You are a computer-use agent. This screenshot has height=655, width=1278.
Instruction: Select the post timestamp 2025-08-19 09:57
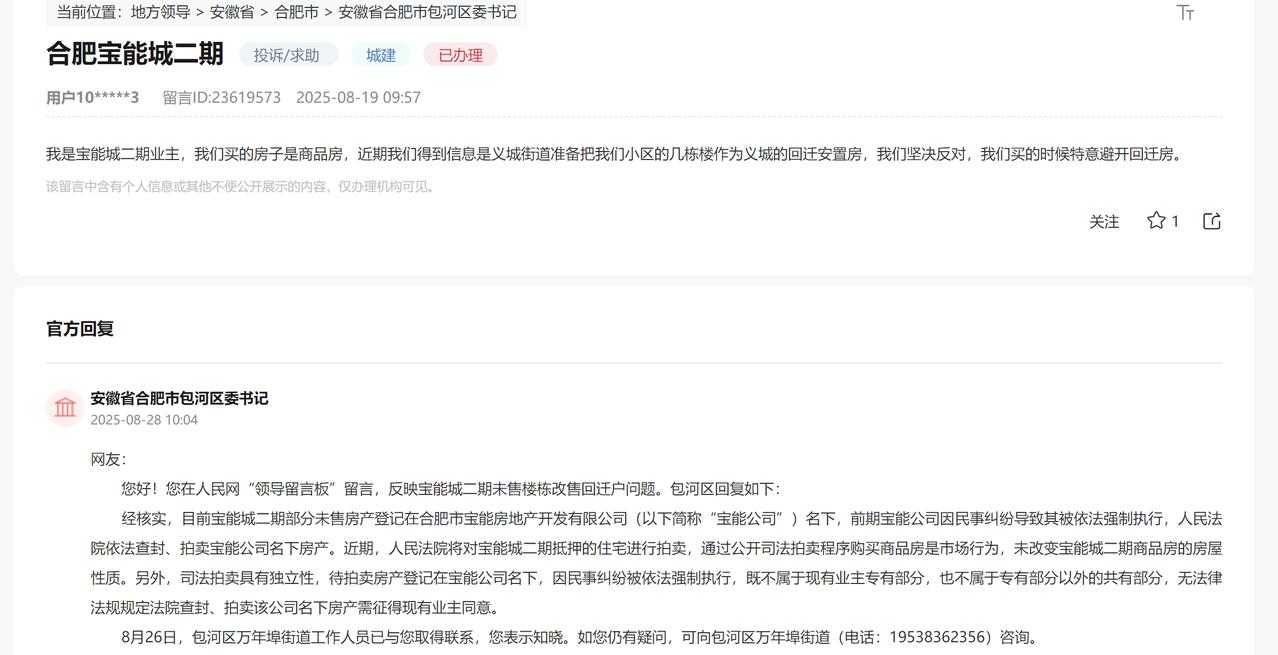[358, 97]
